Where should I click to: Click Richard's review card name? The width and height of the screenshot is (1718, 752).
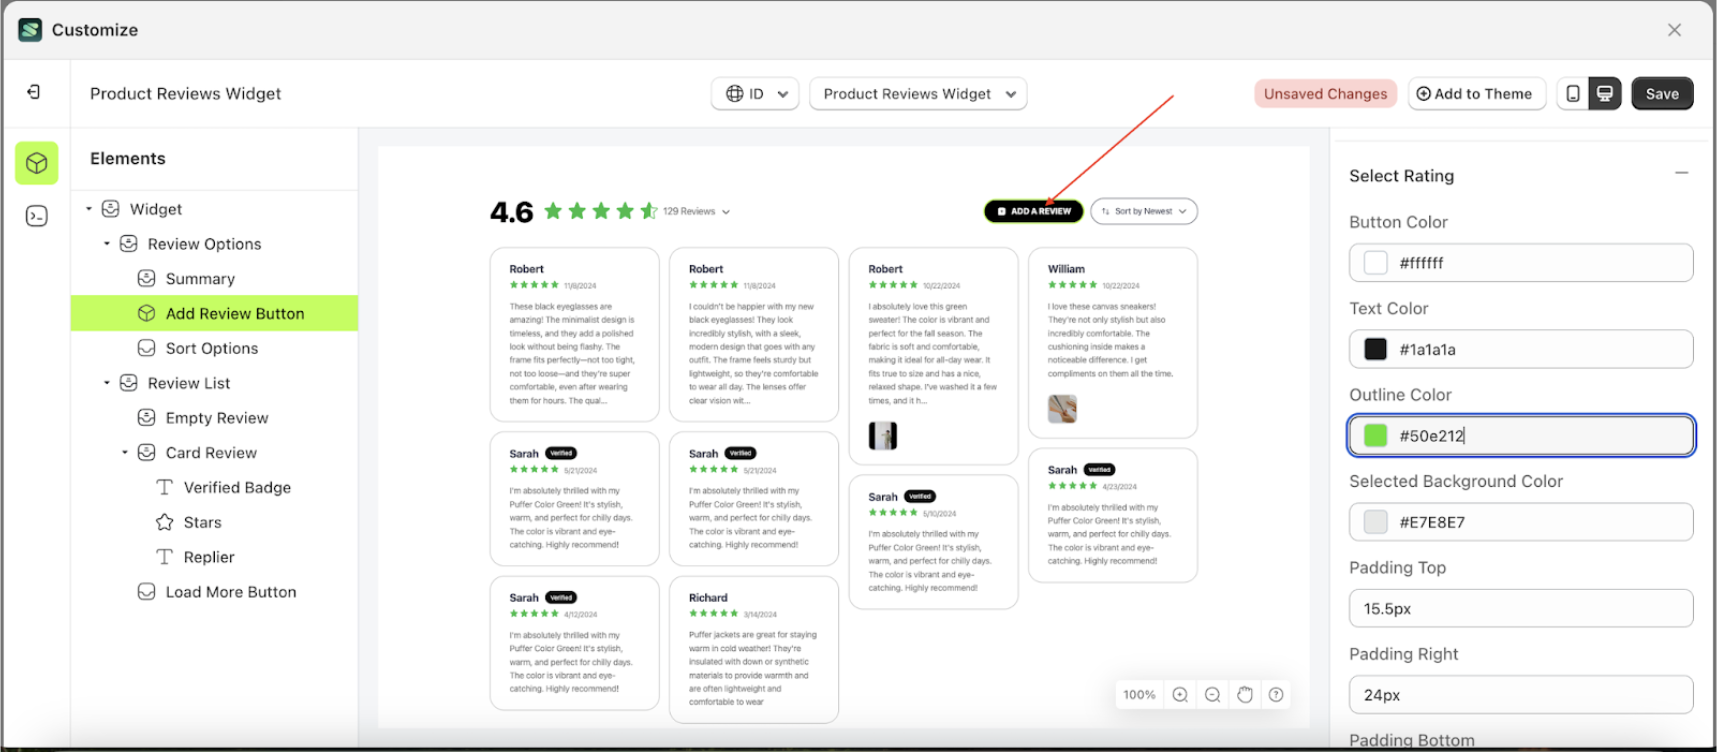[708, 598]
